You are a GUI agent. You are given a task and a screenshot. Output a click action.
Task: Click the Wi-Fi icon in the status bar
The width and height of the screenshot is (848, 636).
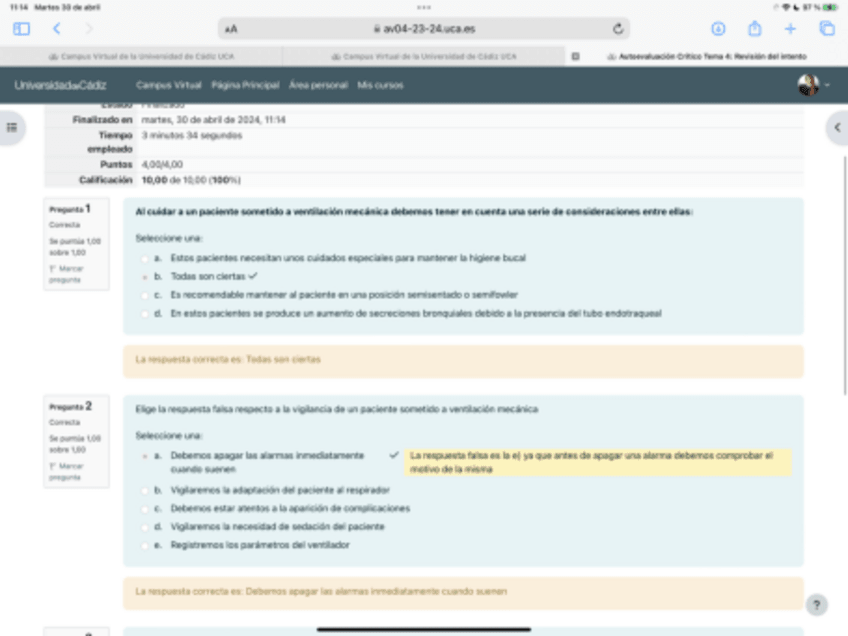pos(786,7)
